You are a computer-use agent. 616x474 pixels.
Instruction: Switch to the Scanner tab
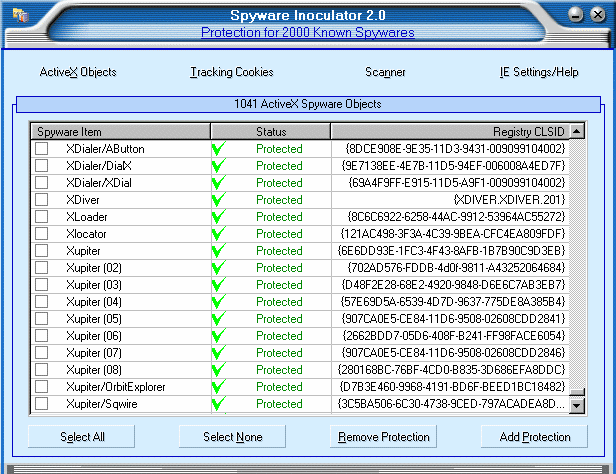tap(385, 72)
